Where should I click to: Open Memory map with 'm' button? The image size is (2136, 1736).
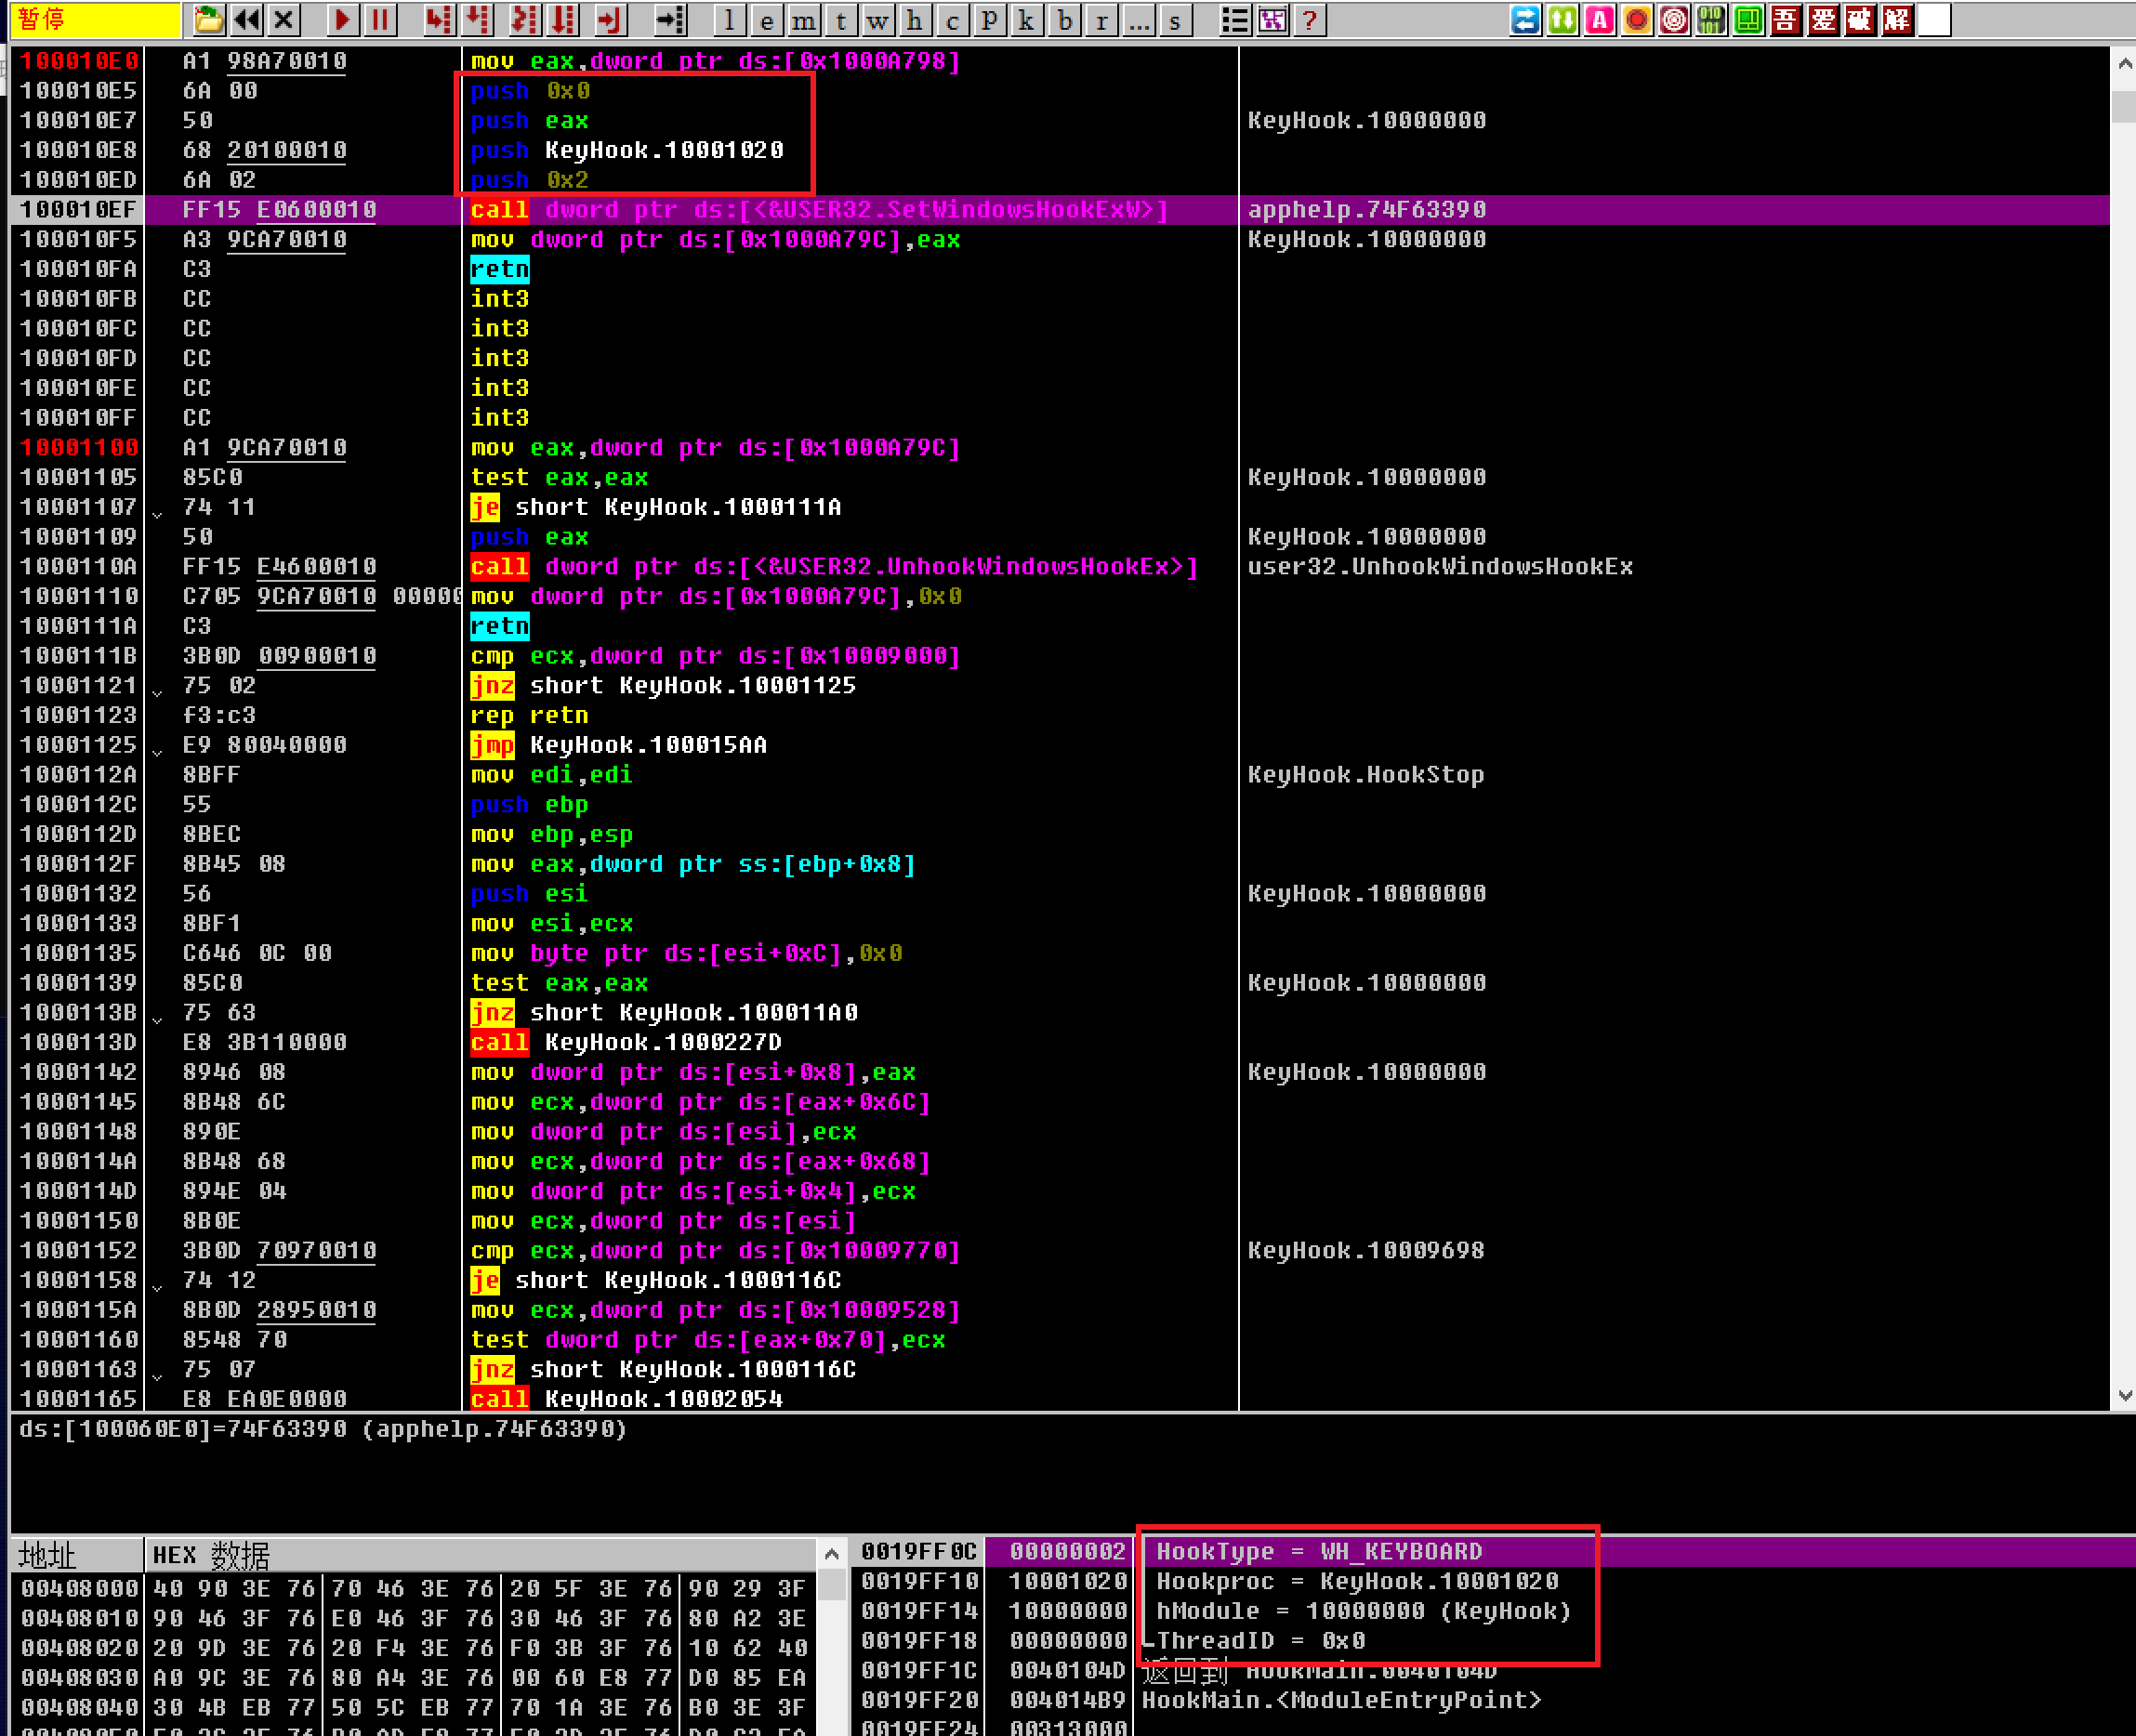(x=804, y=20)
